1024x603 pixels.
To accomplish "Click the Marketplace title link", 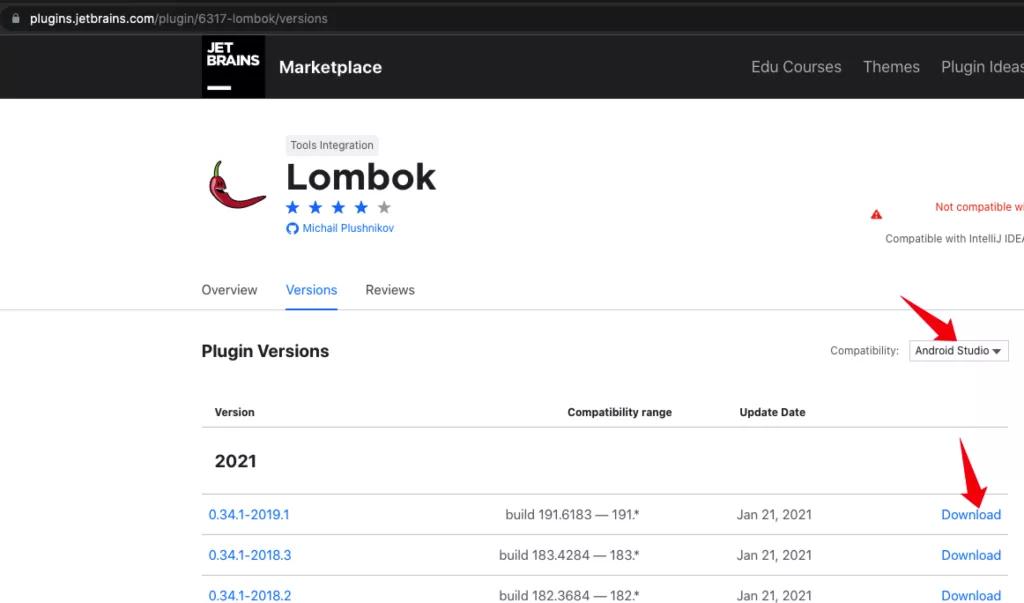I will [330, 67].
